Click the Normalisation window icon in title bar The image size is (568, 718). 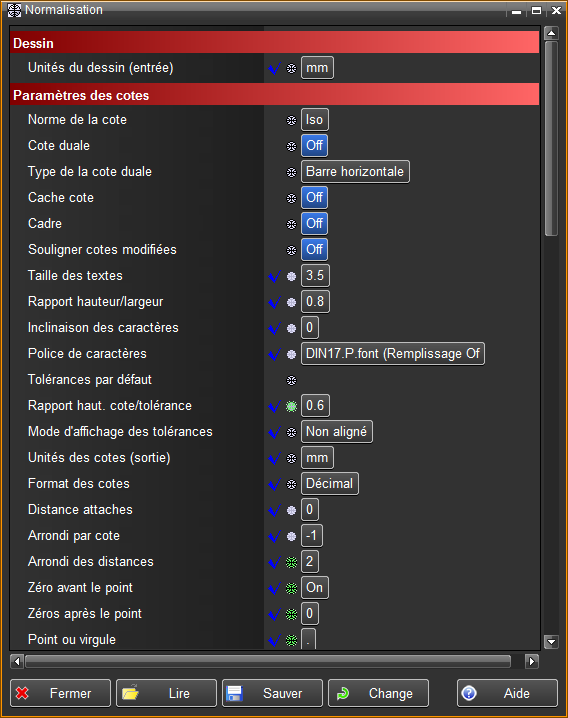14,10
